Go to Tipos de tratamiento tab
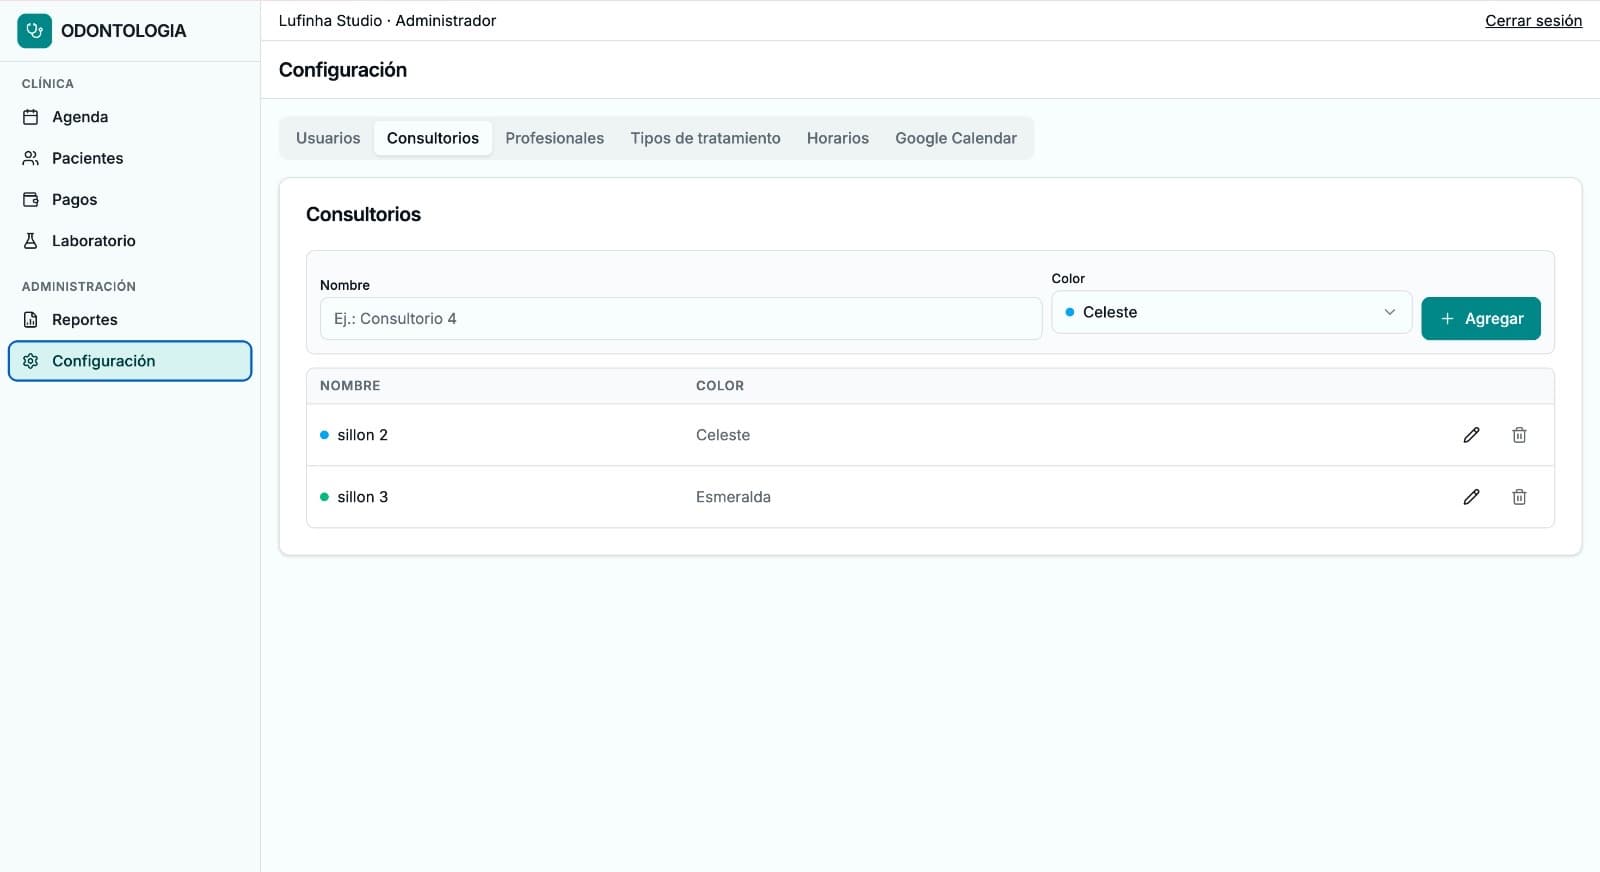 click(x=705, y=138)
